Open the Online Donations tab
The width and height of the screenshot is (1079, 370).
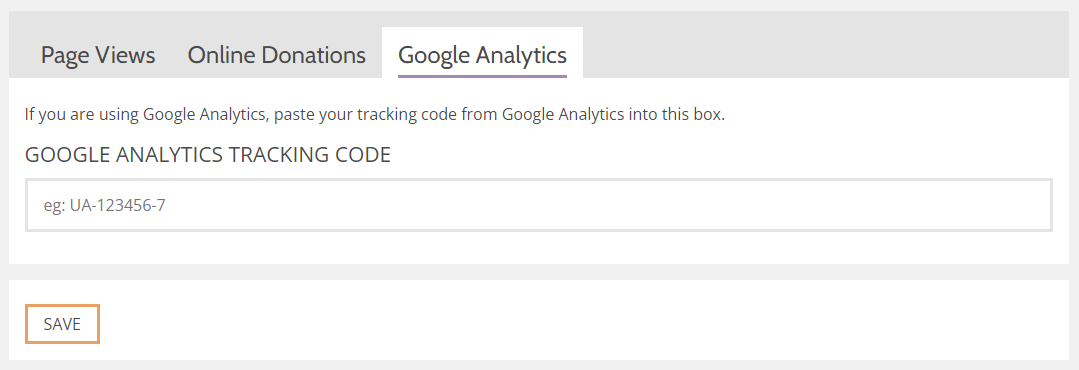[x=277, y=55]
